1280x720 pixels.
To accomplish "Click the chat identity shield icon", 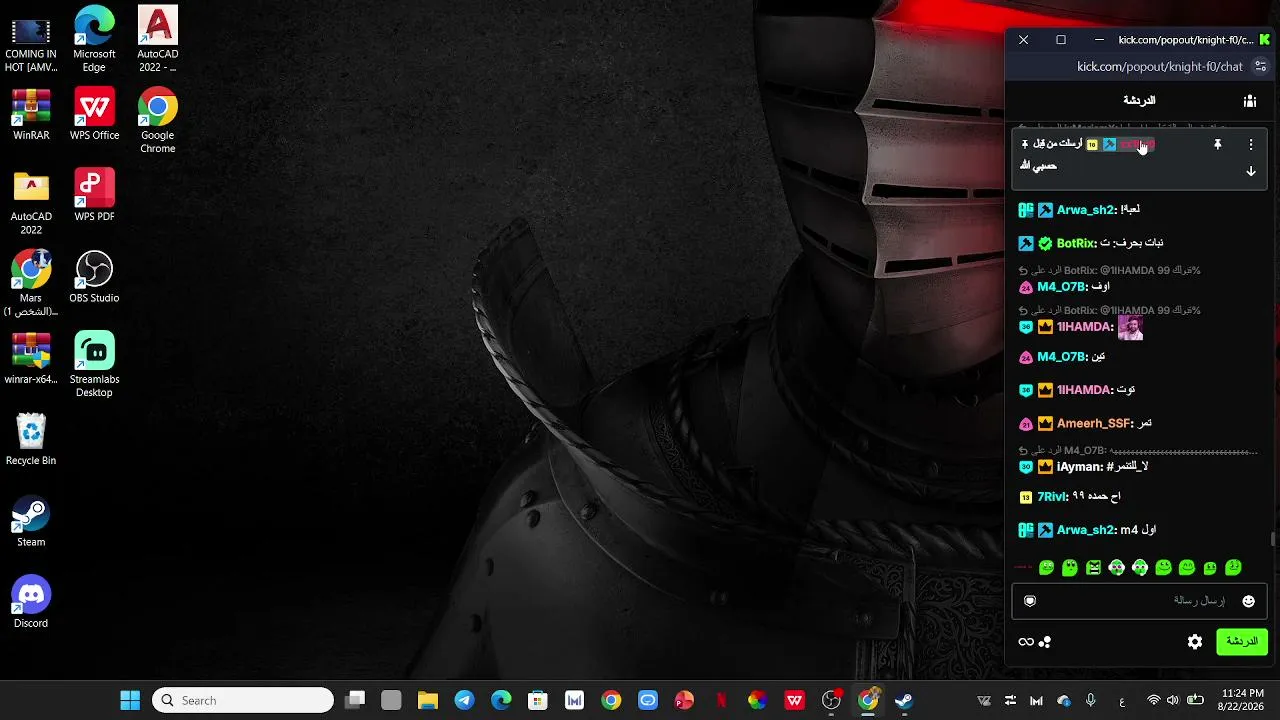I will 1030,601.
